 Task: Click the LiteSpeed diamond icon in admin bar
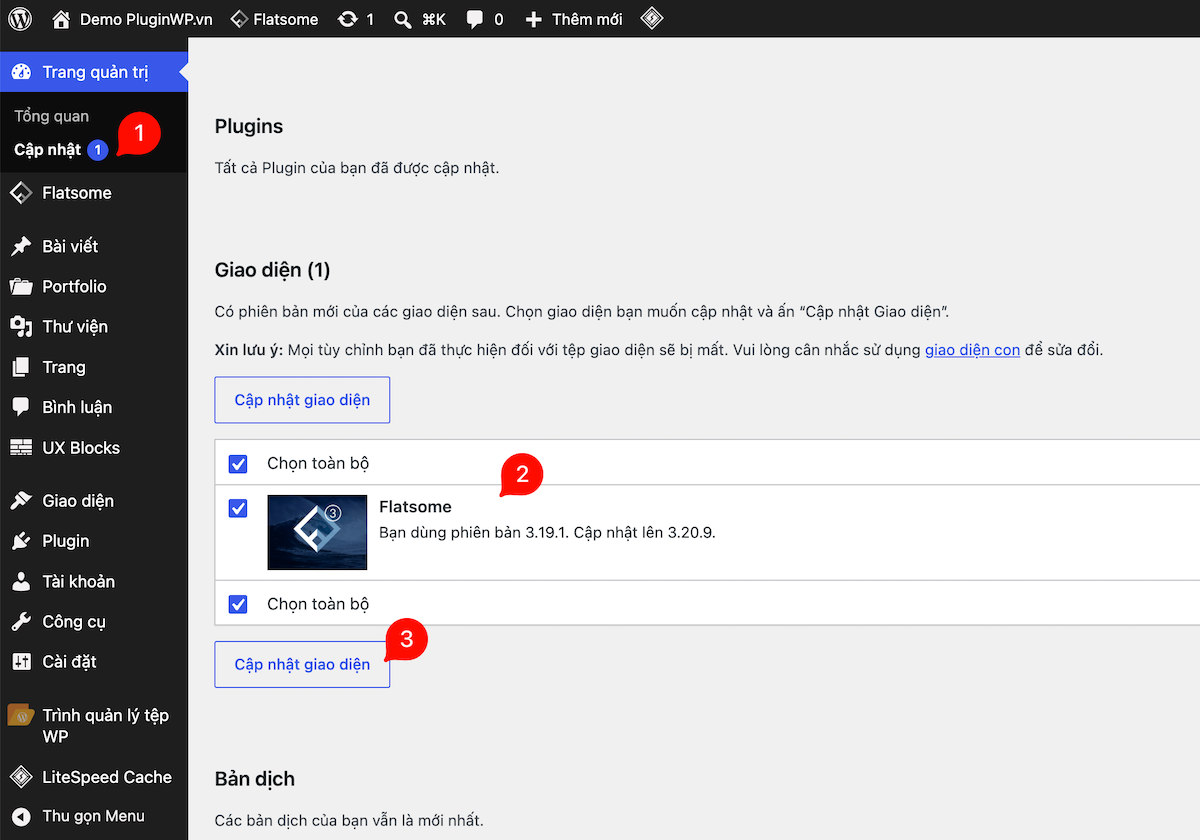point(652,19)
